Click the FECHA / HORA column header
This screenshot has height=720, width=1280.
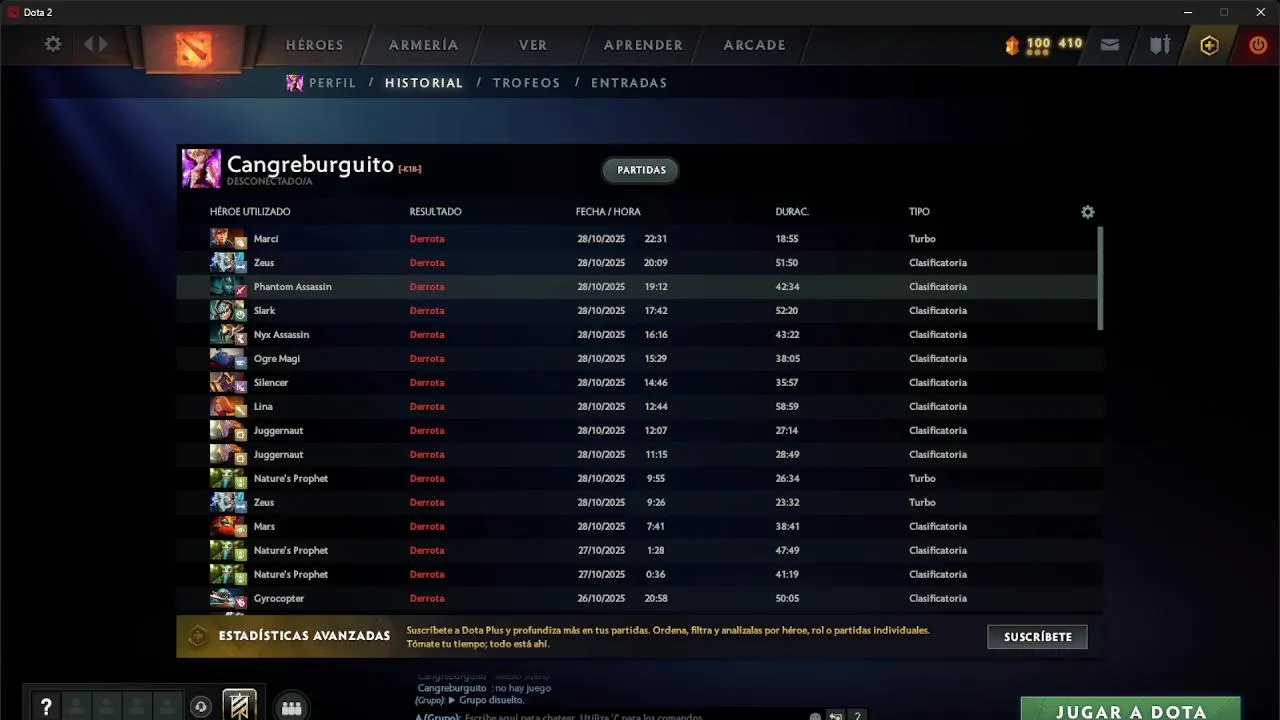(608, 212)
